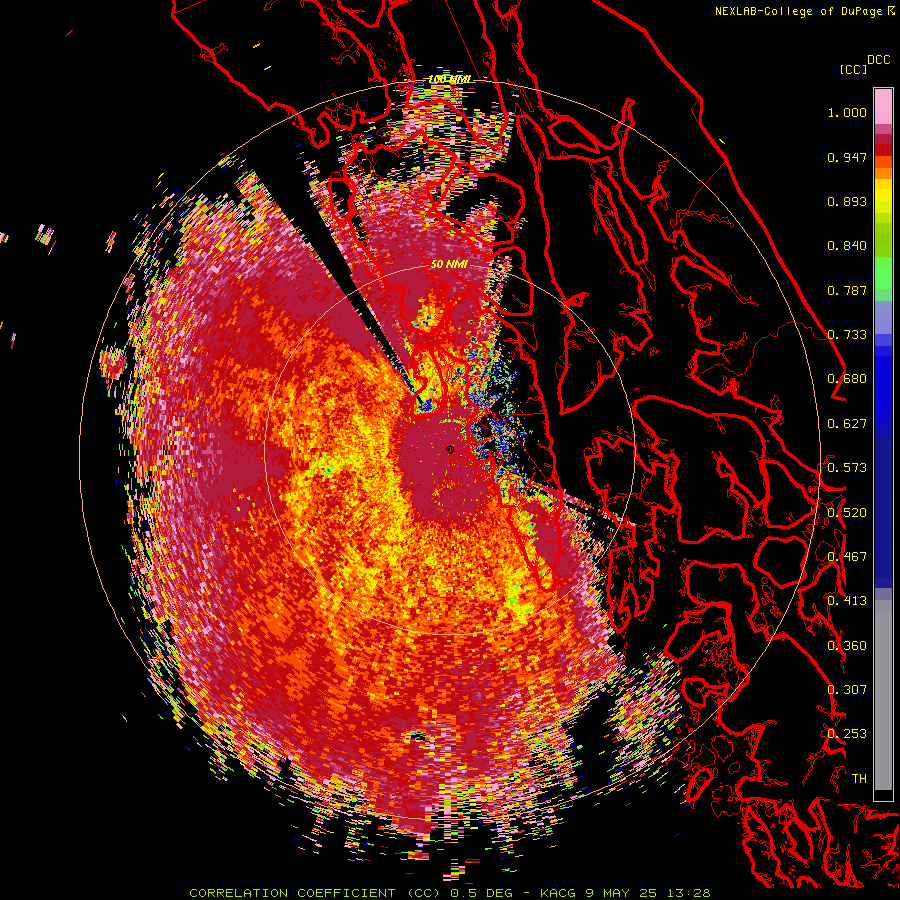Click the DCC label above the color scale
The image size is (900, 900).
[x=879, y=60]
